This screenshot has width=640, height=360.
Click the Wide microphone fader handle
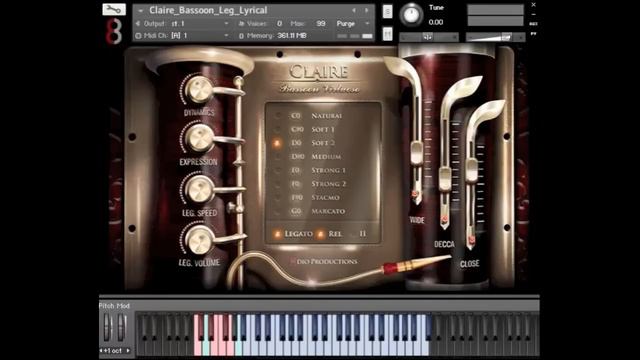pyautogui.click(x=417, y=153)
